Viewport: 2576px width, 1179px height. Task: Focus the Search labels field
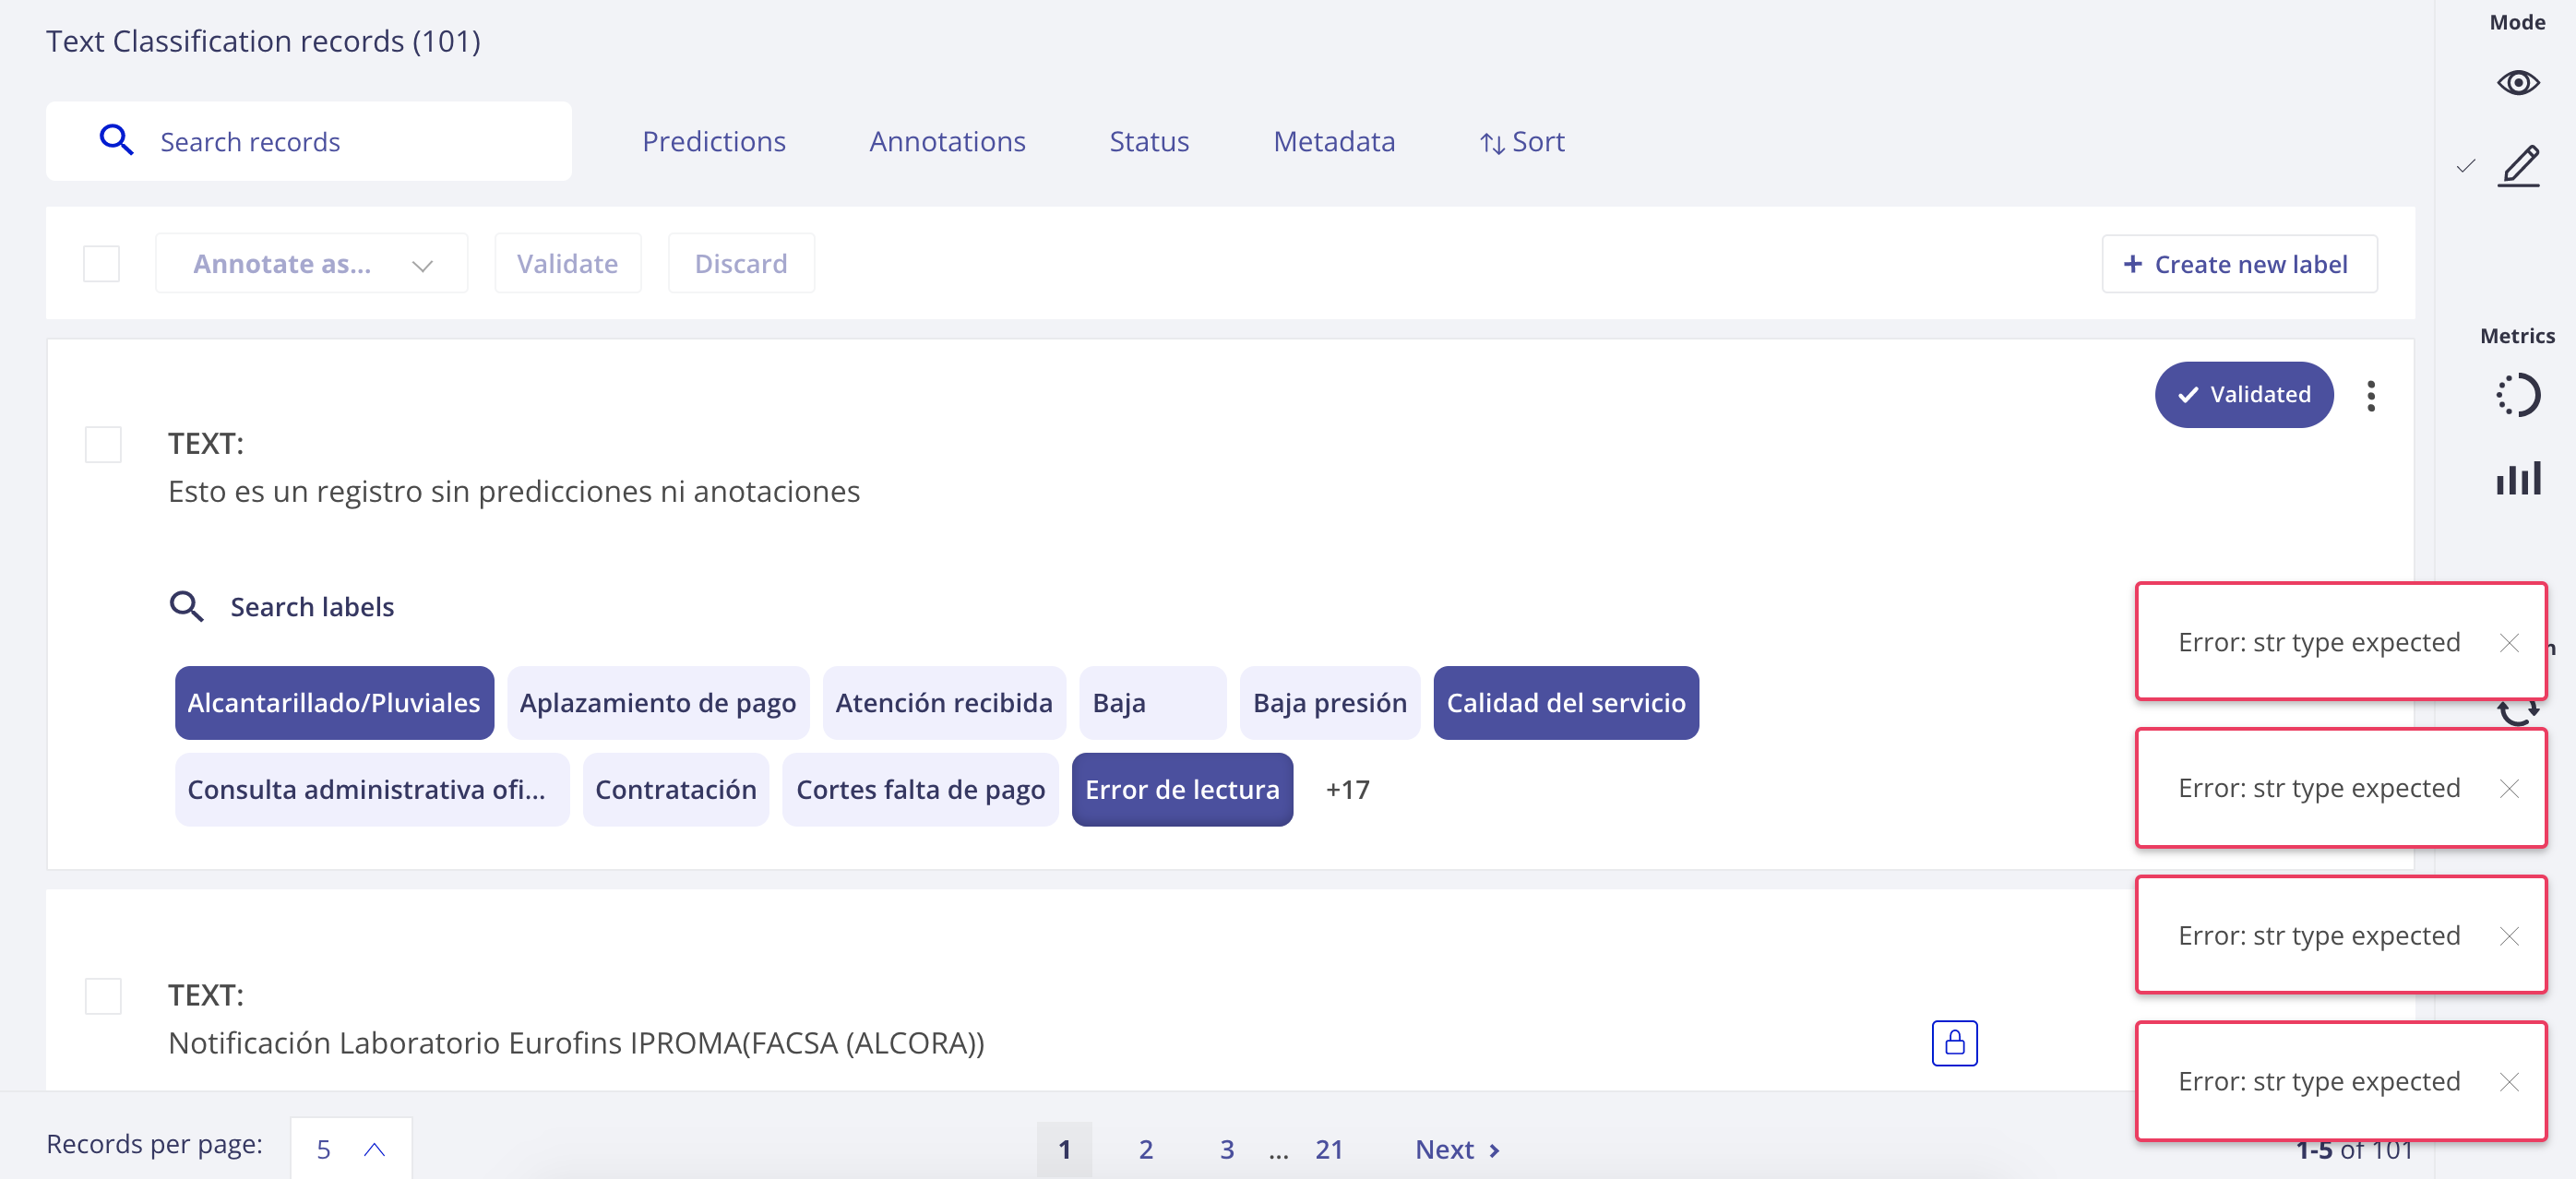tap(312, 606)
